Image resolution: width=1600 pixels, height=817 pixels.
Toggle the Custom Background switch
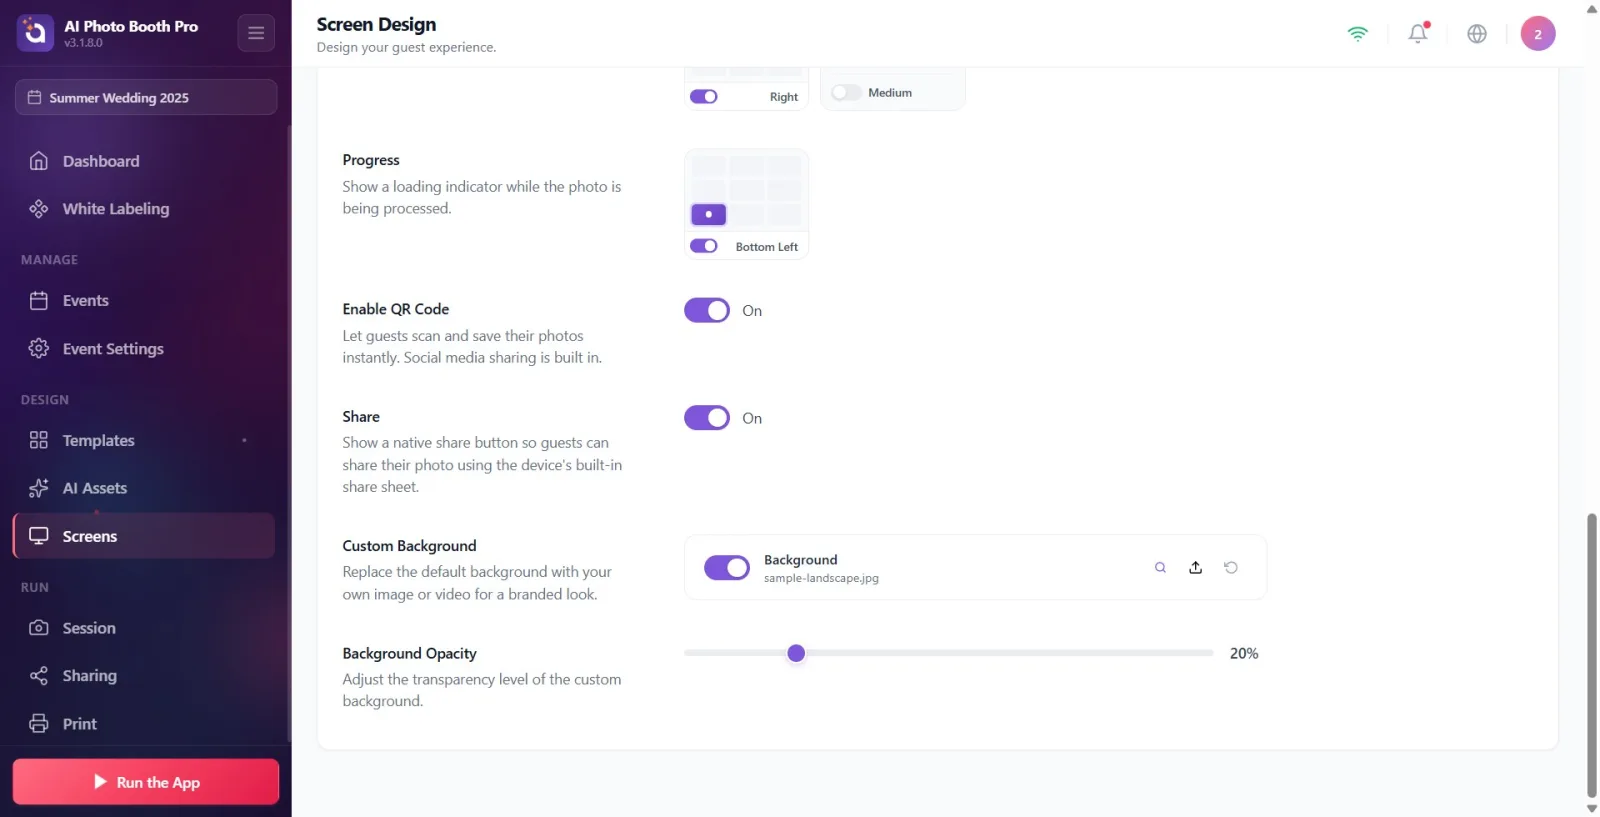[727, 568]
